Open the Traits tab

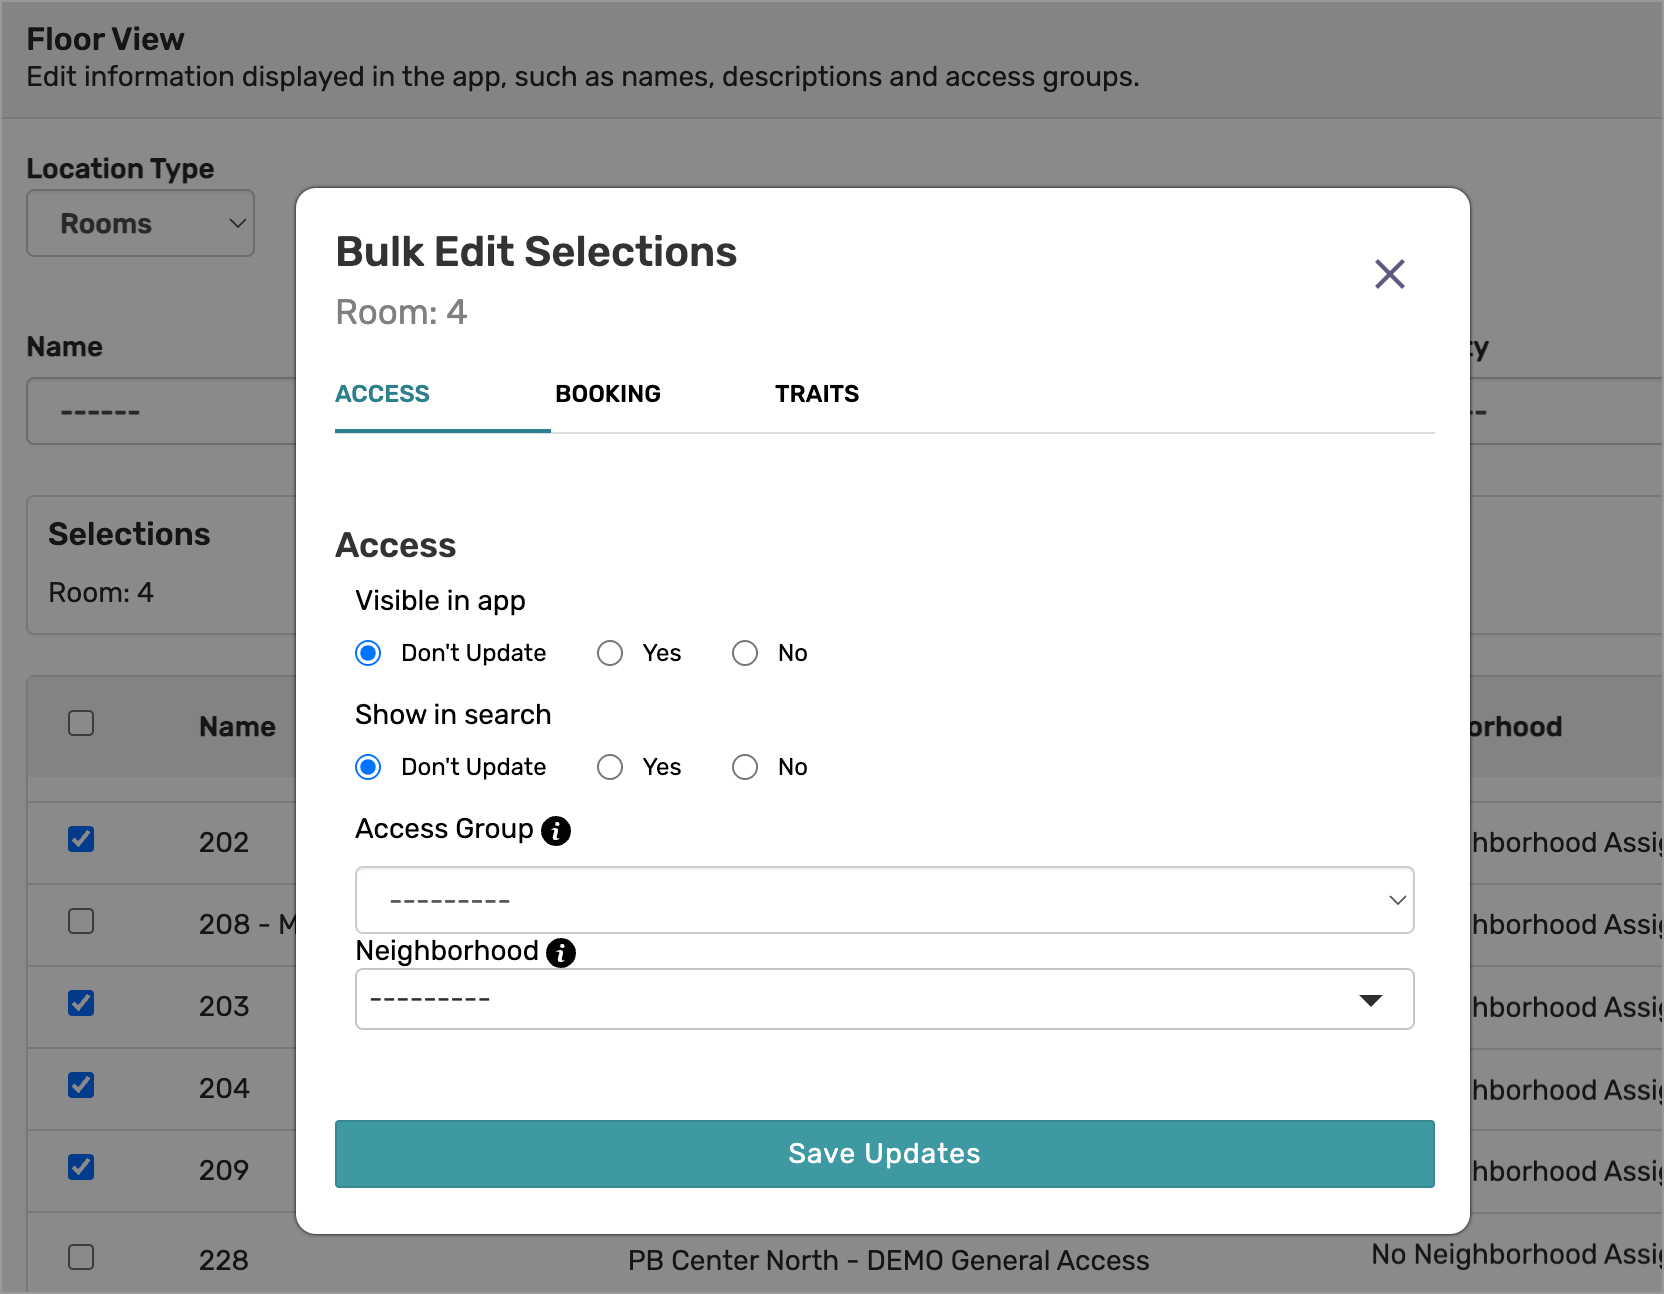tap(816, 394)
